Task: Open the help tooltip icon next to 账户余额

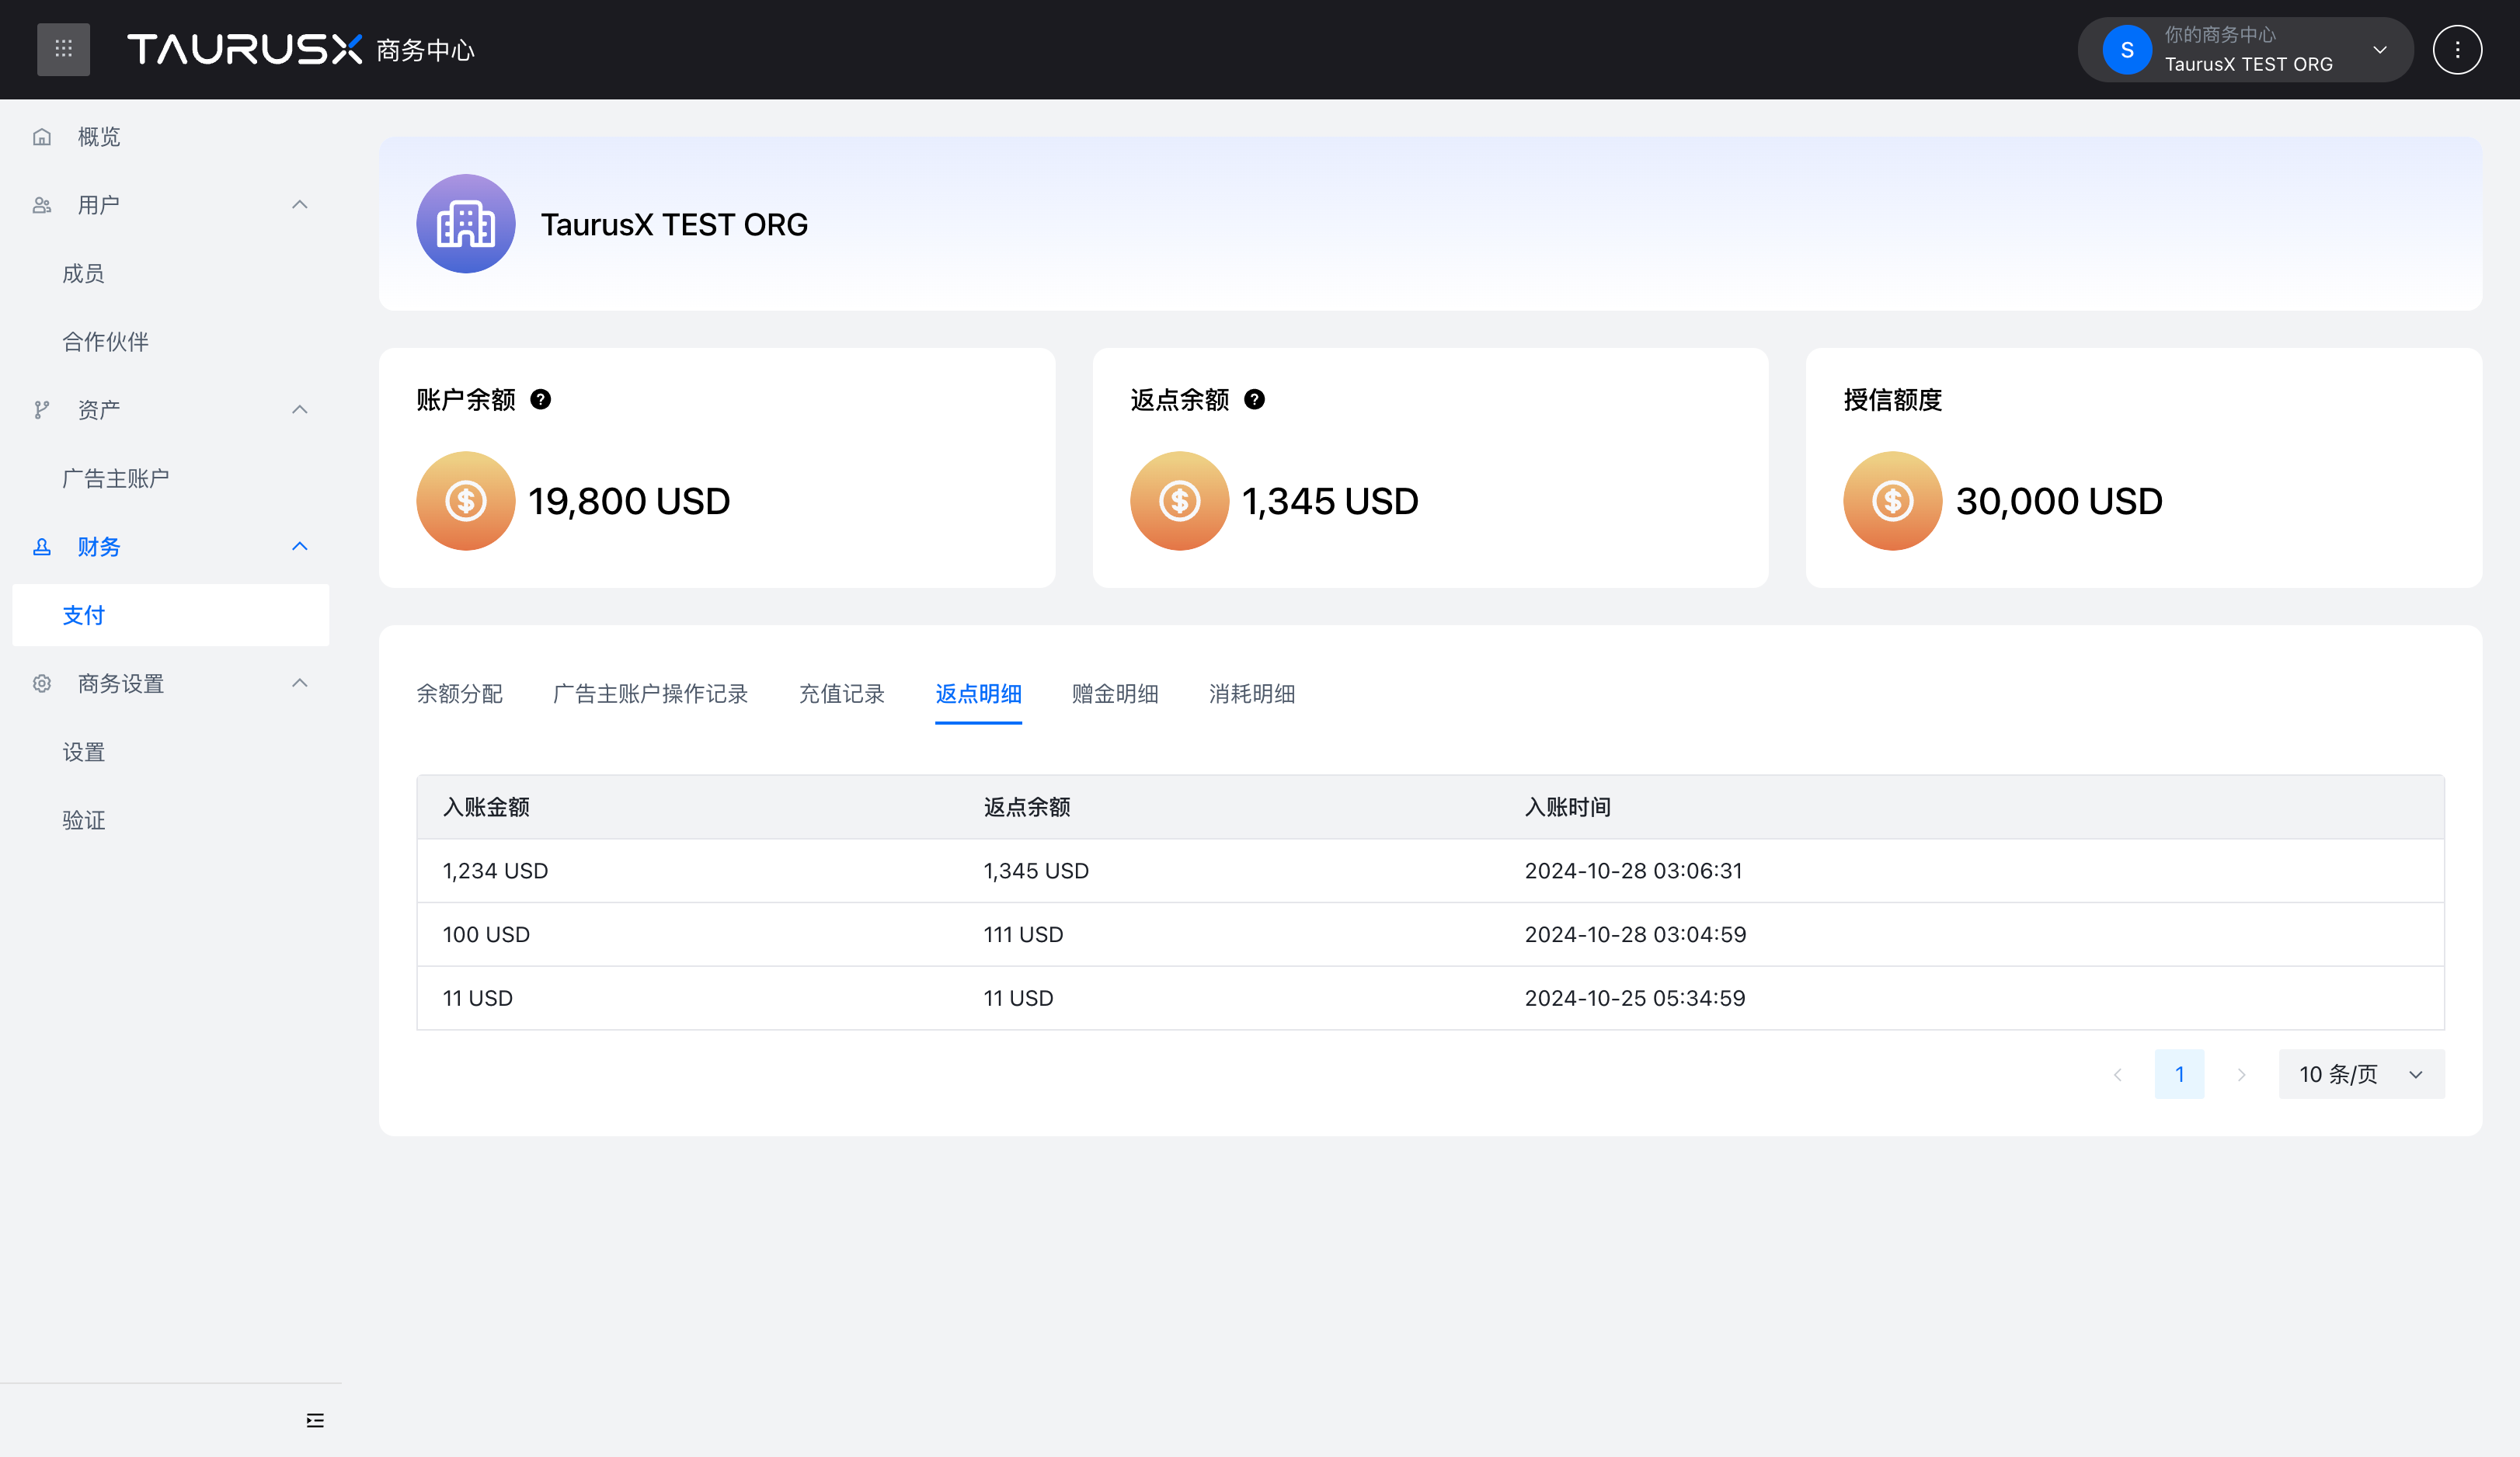Action: (x=541, y=400)
